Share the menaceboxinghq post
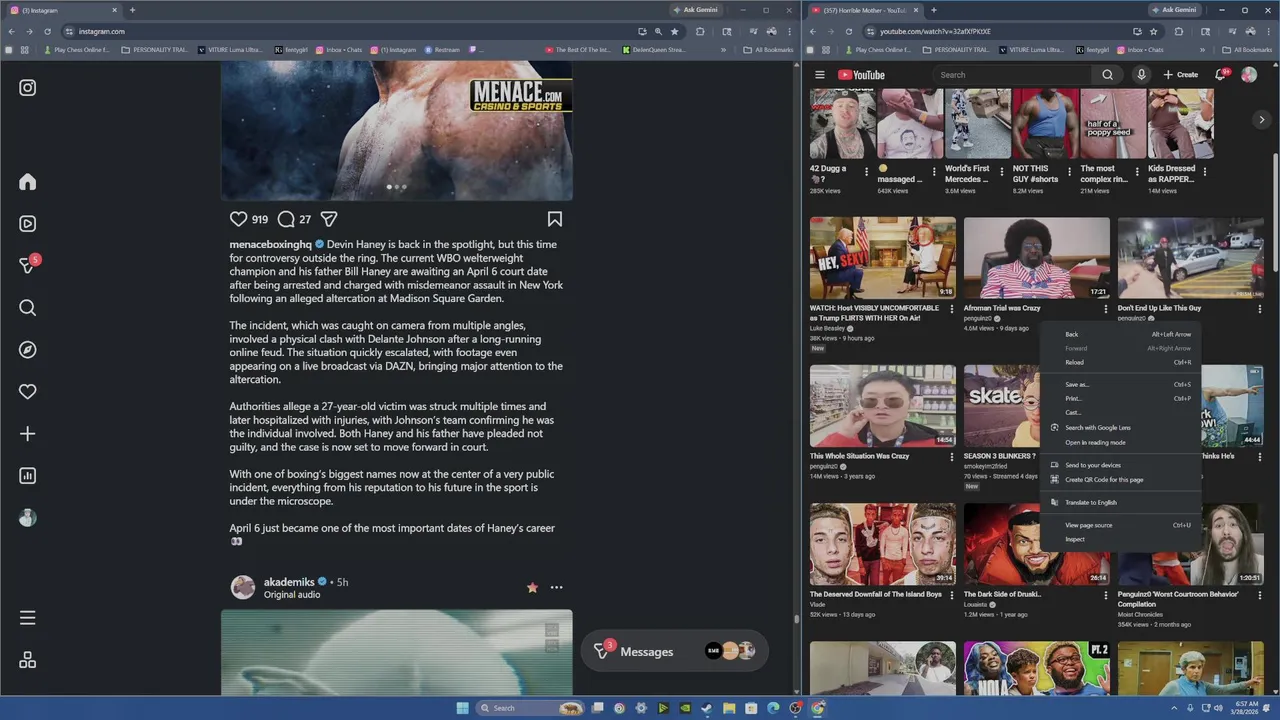 329,219
